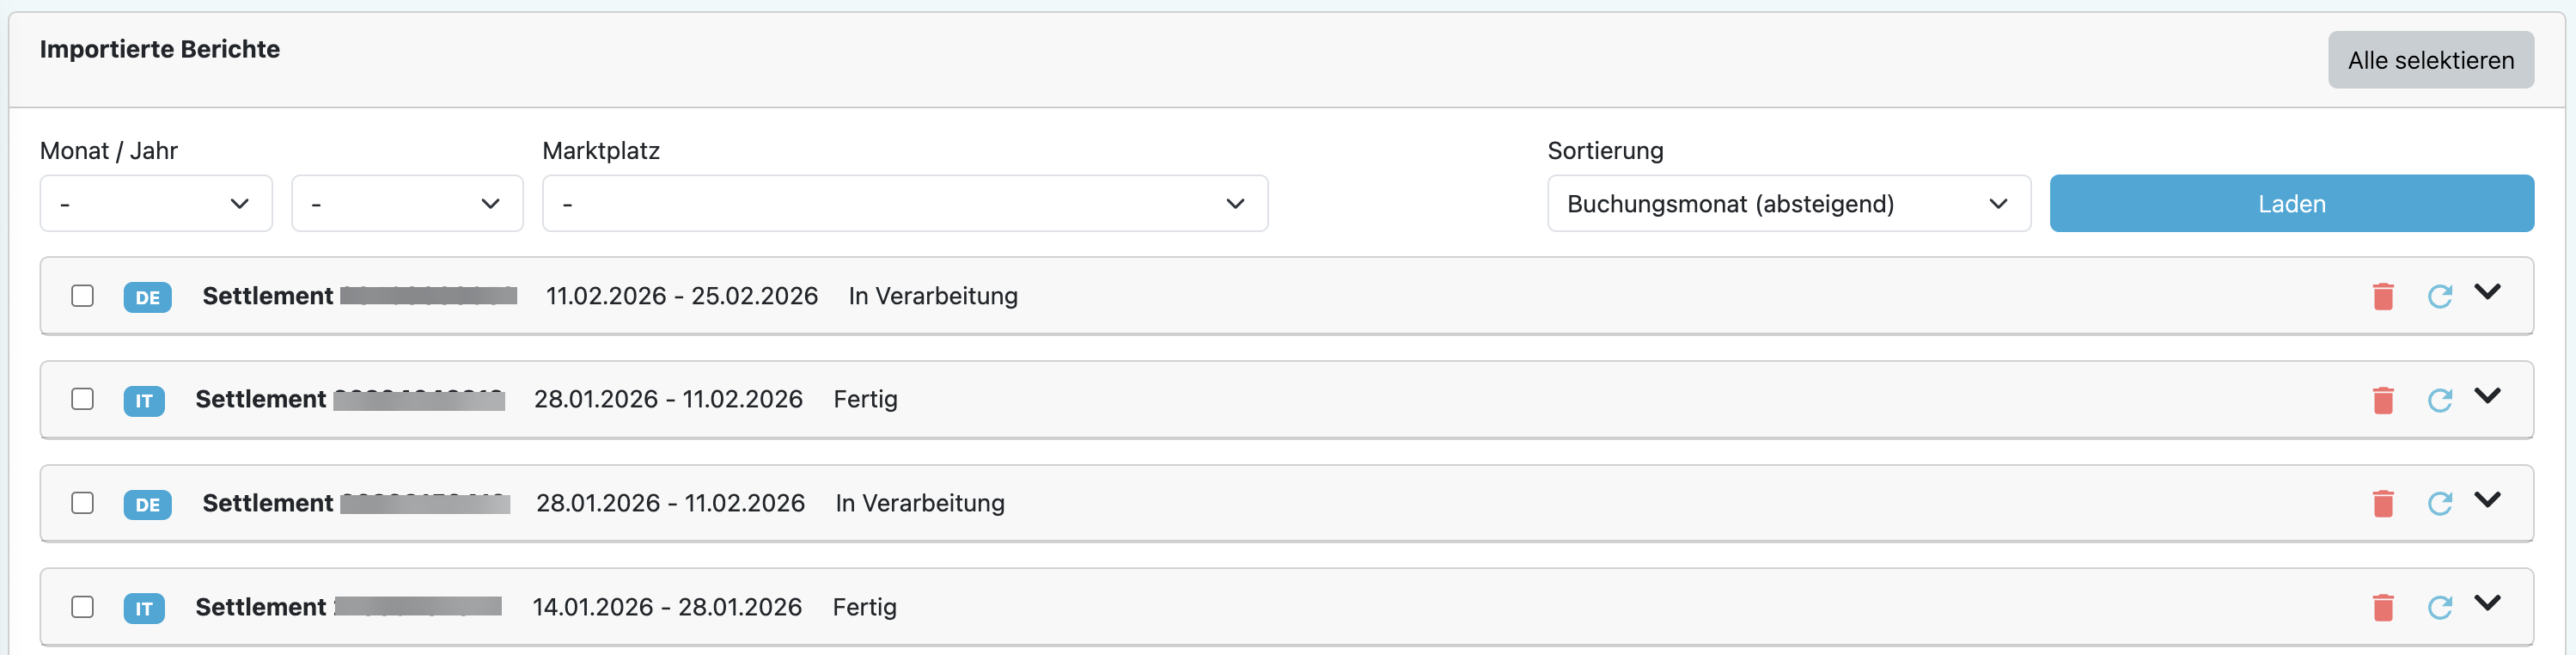Click the Laden button

coord(2291,204)
